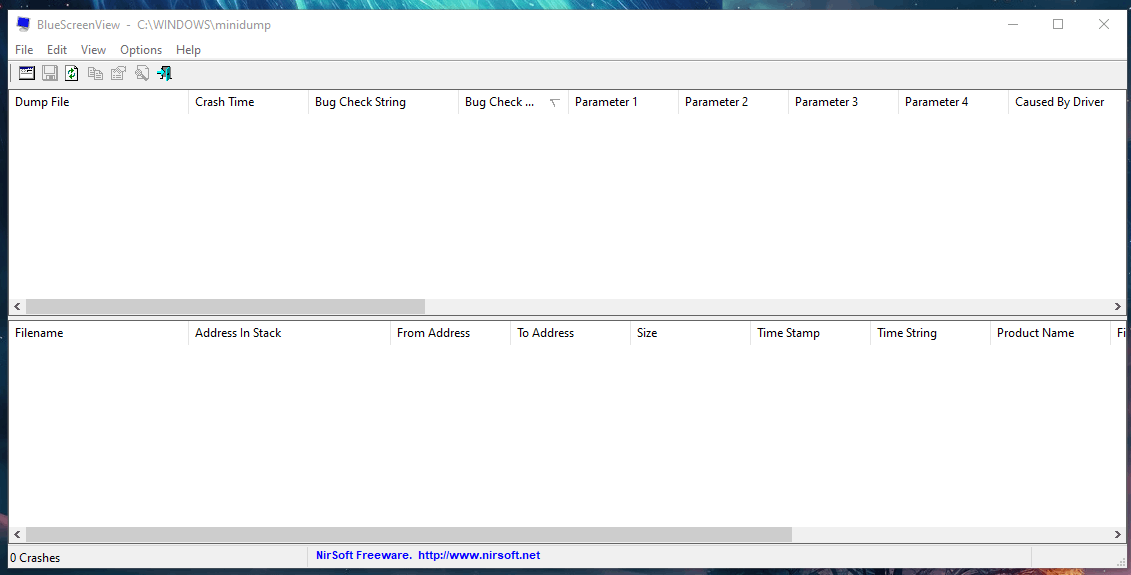Click the upper pane's right scroll arrow
This screenshot has height=575, width=1131.
click(1117, 307)
